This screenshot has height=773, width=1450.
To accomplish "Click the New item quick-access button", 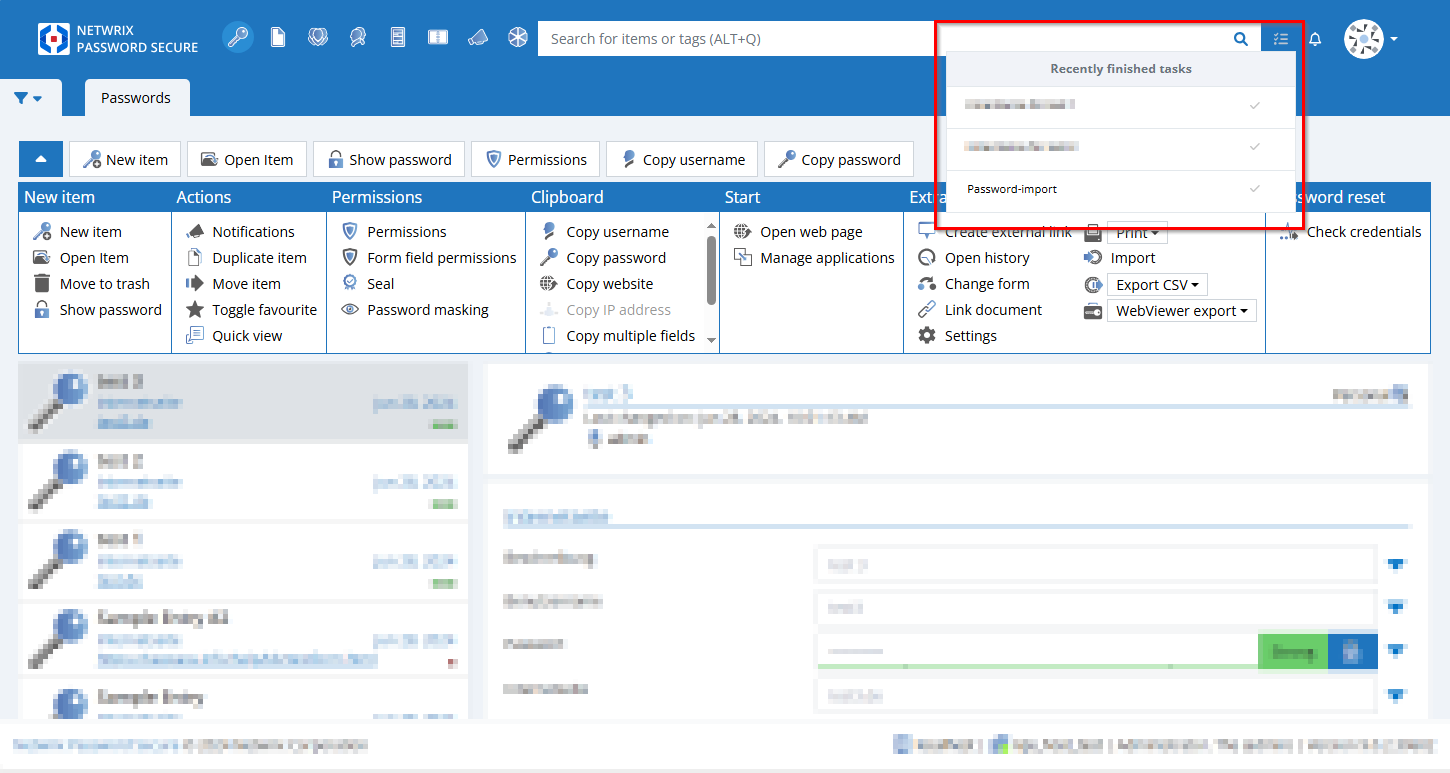I will (x=125, y=159).
